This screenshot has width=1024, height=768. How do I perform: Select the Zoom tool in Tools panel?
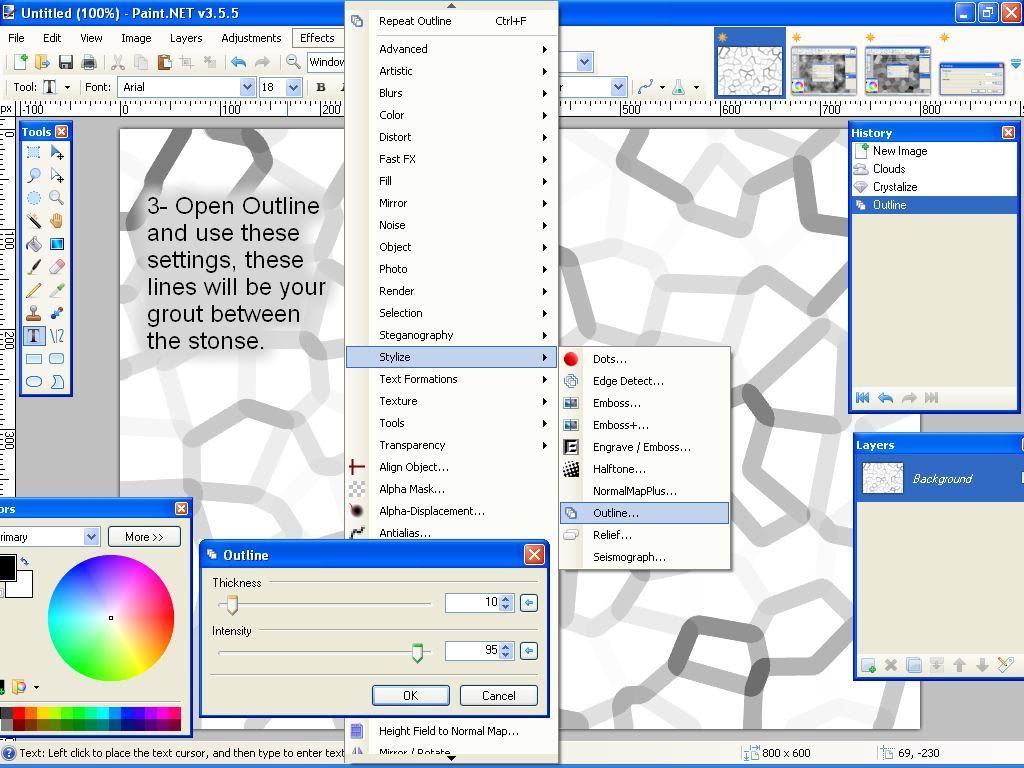(x=57, y=199)
